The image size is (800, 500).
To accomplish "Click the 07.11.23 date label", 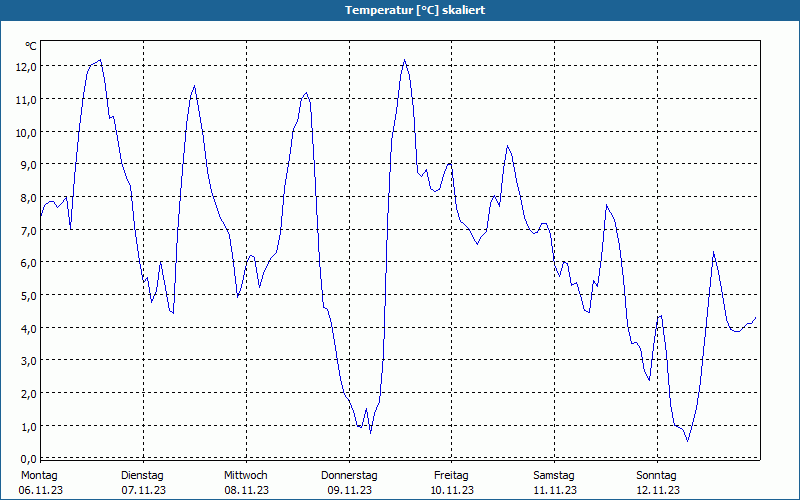I will 143,490.
